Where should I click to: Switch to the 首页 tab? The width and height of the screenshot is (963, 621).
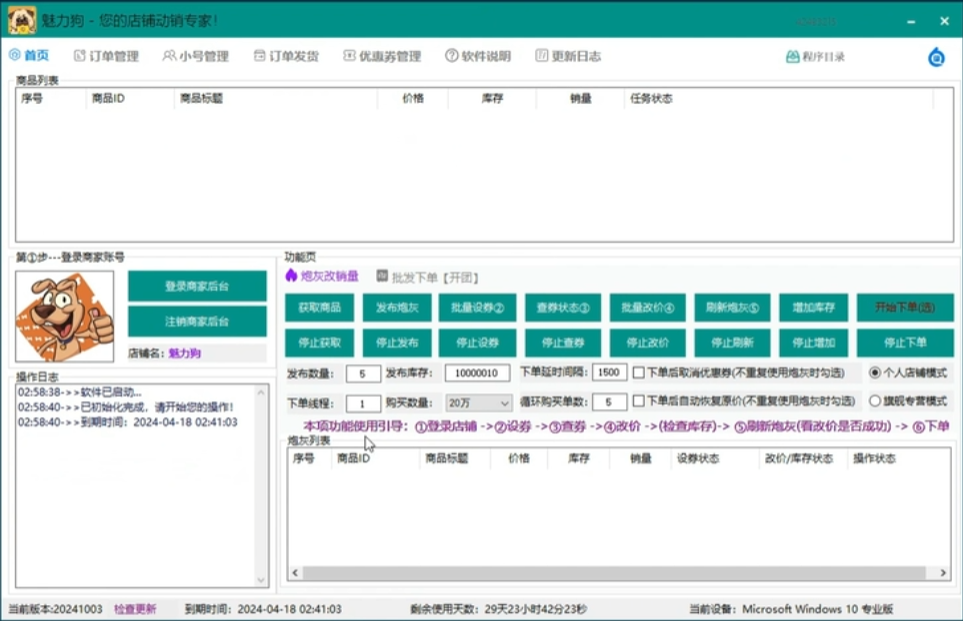[x=32, y=56]
